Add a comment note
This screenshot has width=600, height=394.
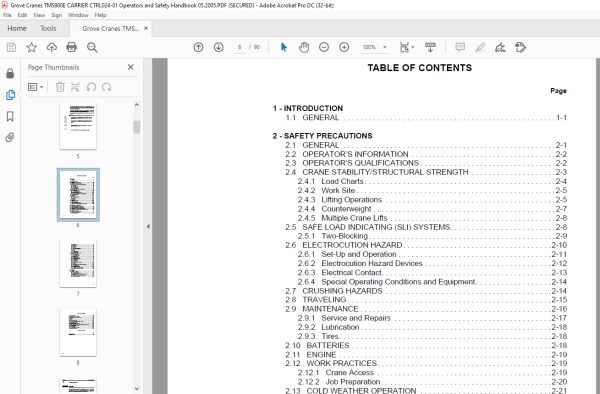click(460, 47)
